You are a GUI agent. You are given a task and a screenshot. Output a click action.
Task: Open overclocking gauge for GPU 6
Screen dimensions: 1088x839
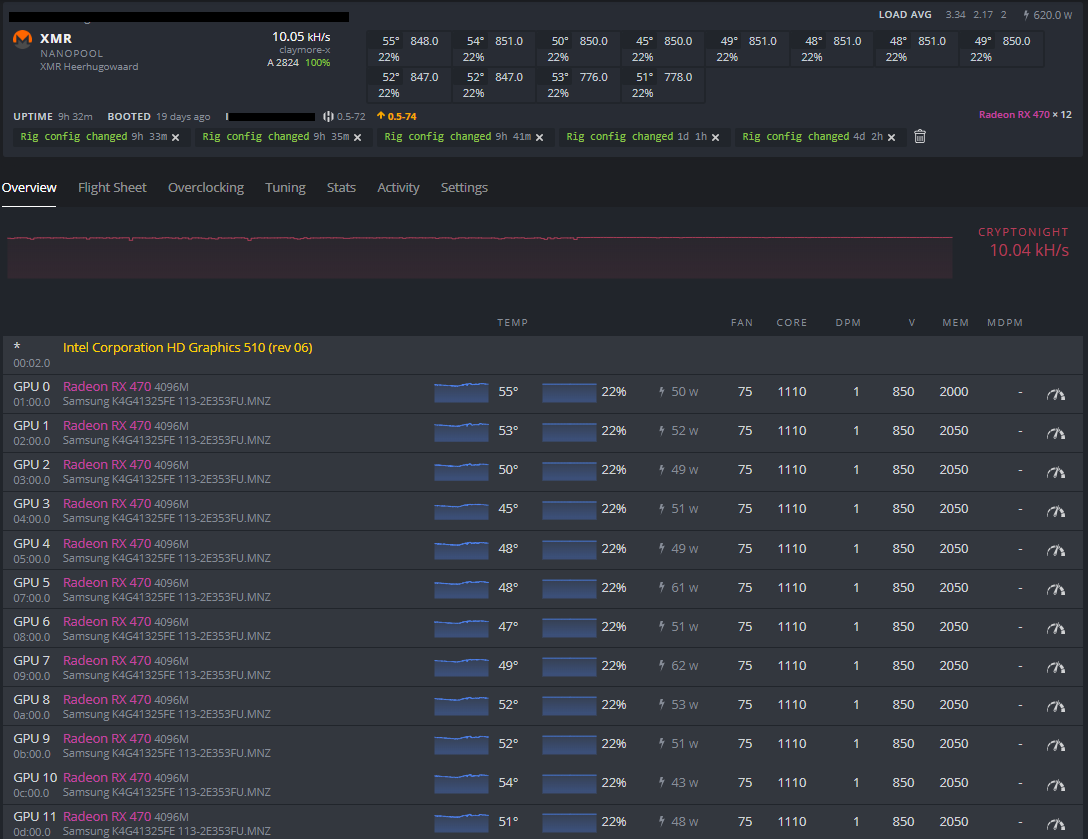pos(1055,629)
